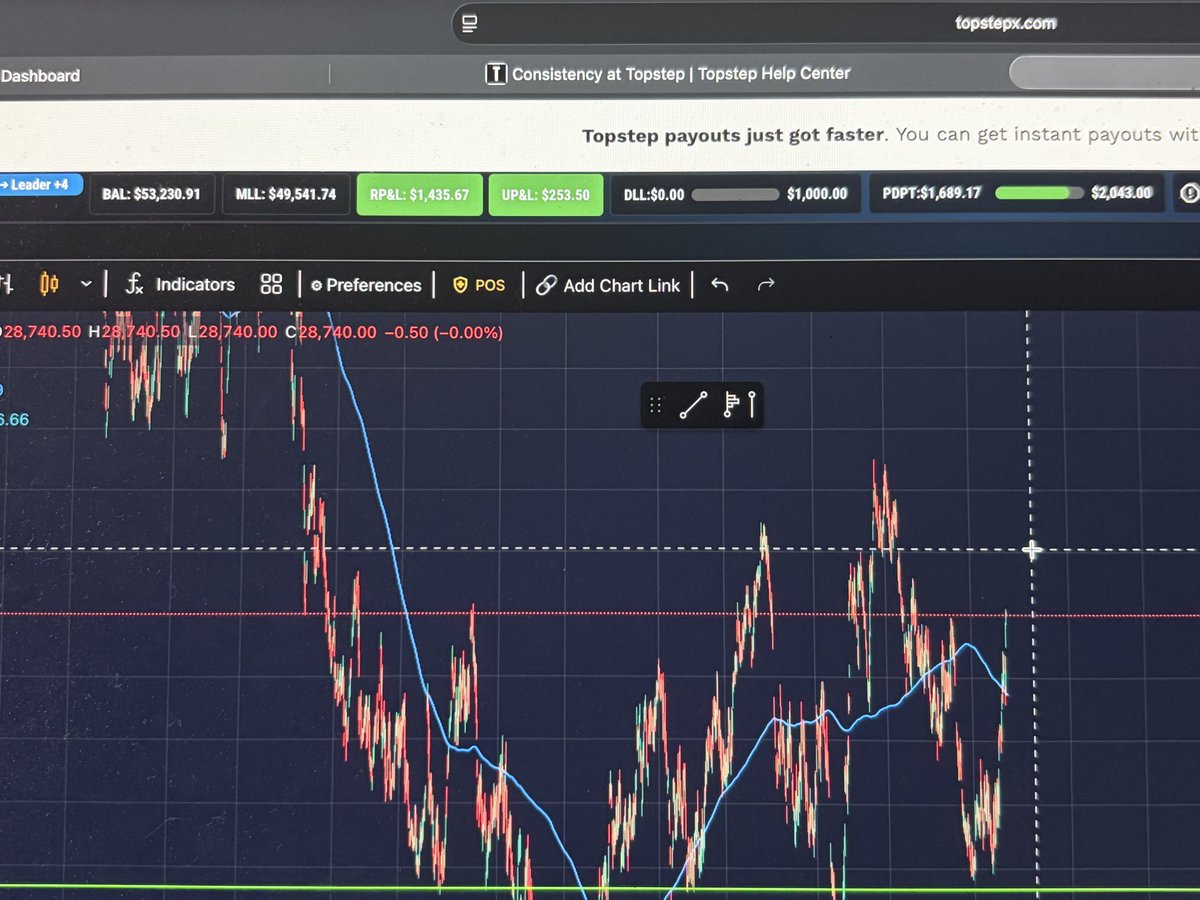This screenshot has width=1200, height=900.
Task: Undo the last chart action
Action: click(x=719, y=286)
